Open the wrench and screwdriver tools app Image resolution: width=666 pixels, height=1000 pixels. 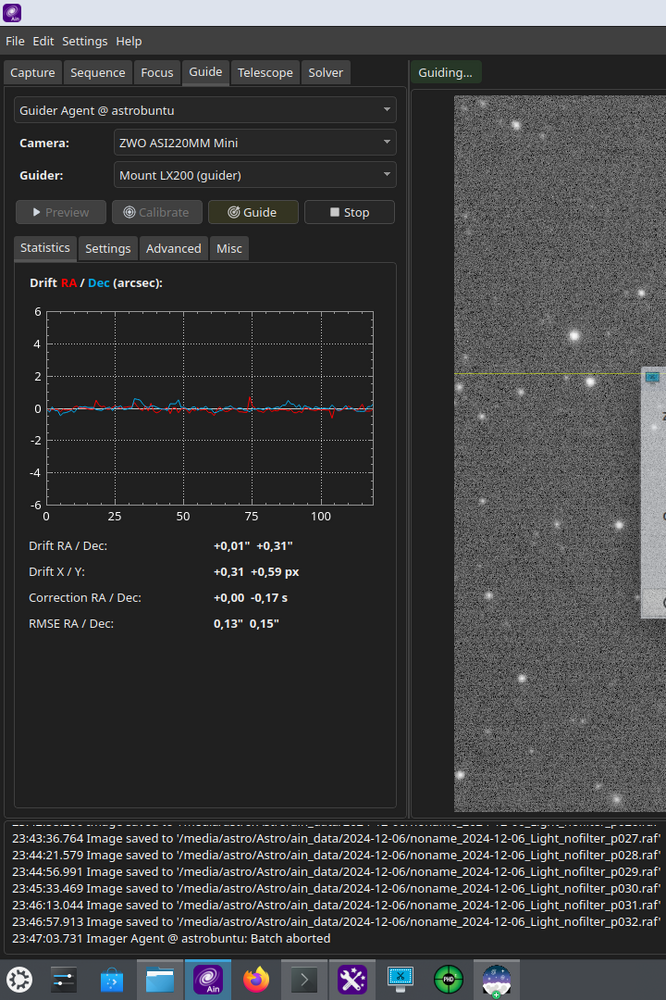pos(352,980)
